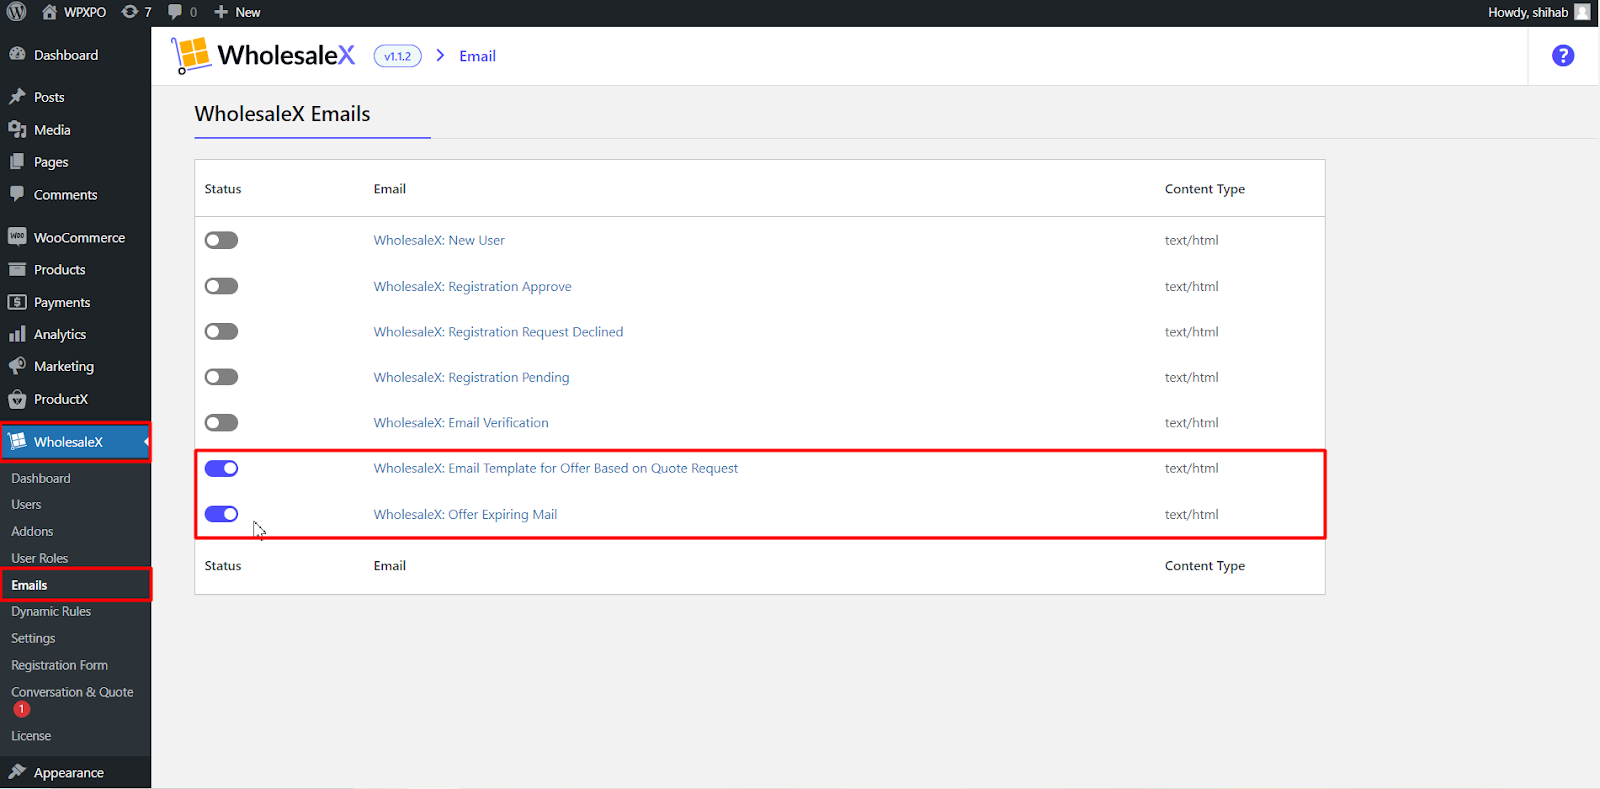Click the Products icon in sidebar
Screen dimensions: 1600x789
pyautogui.click(x=17, y=269)
